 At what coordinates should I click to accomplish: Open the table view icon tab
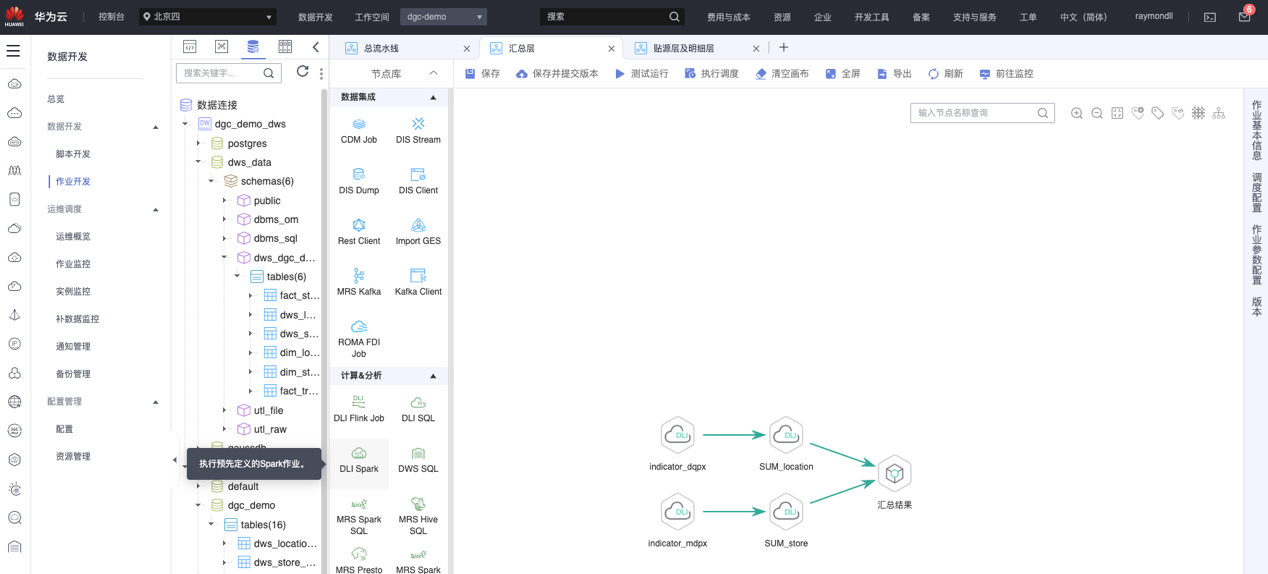(x=285, y=47)
